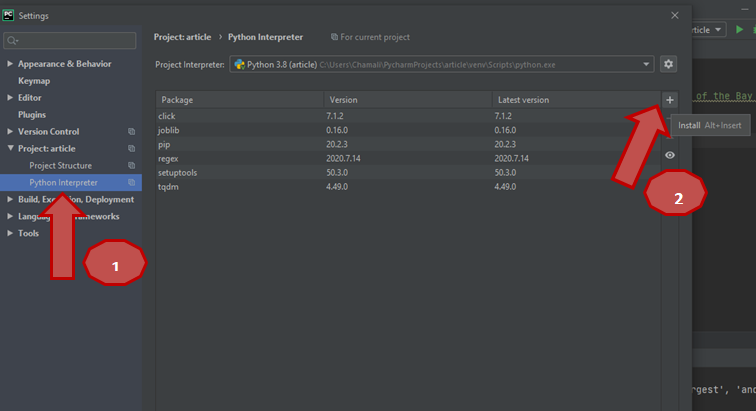Viewport: 756px width, 411px height.
Task: Click the Package column header
Action: [240, 100]
